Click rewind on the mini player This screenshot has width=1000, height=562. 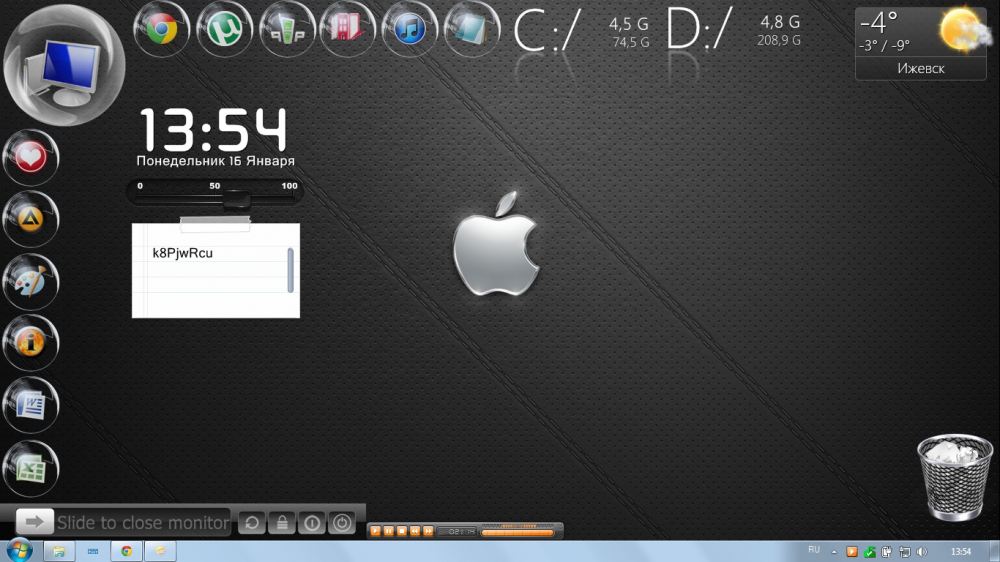[x=415, y=531]
